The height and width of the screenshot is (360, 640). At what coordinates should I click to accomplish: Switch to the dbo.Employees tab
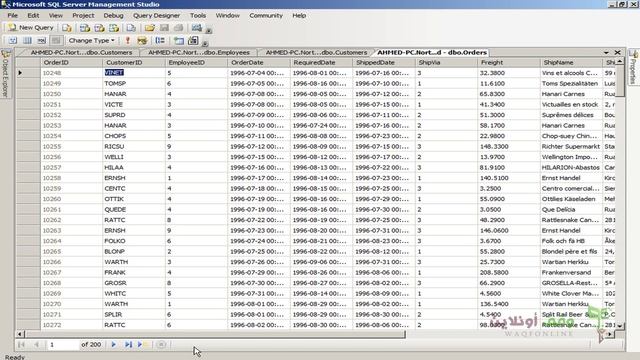198,53
